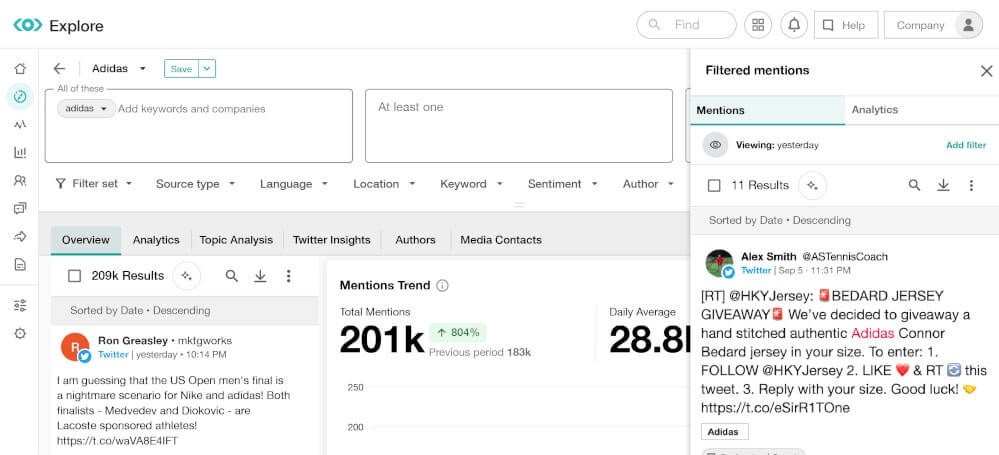The image size is (999, 455).
Task: Check the 209k Results select-all checkbox
Action: [x=75, y=276]
